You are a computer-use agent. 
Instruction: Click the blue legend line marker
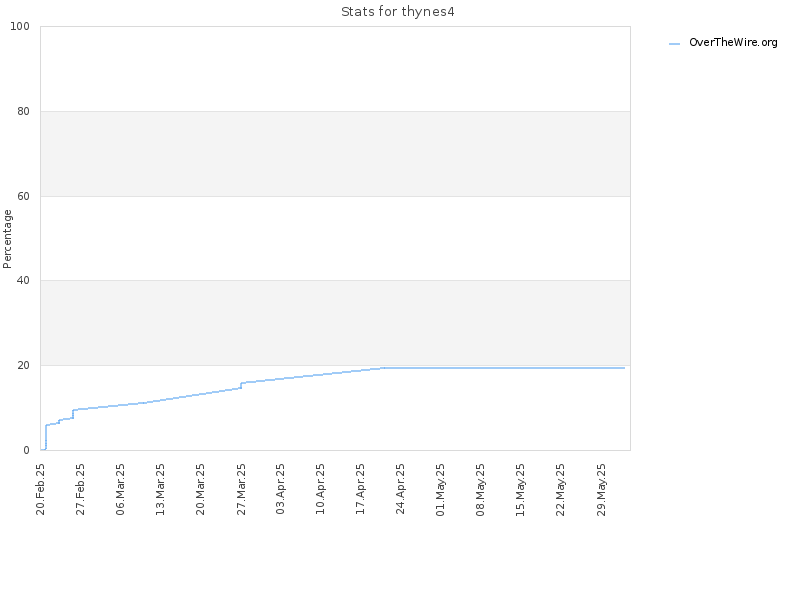(674, 44)
